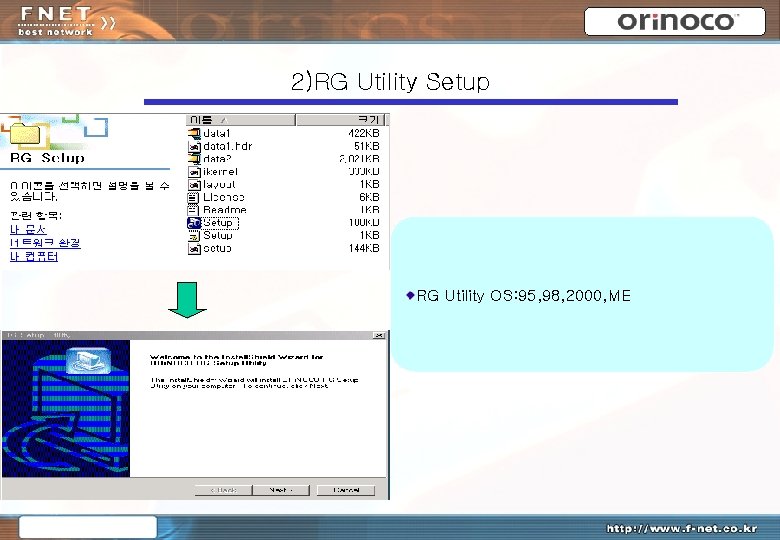Click Next in the InstallShield wizard
The image size is (780, 540).
click(281, 490)
